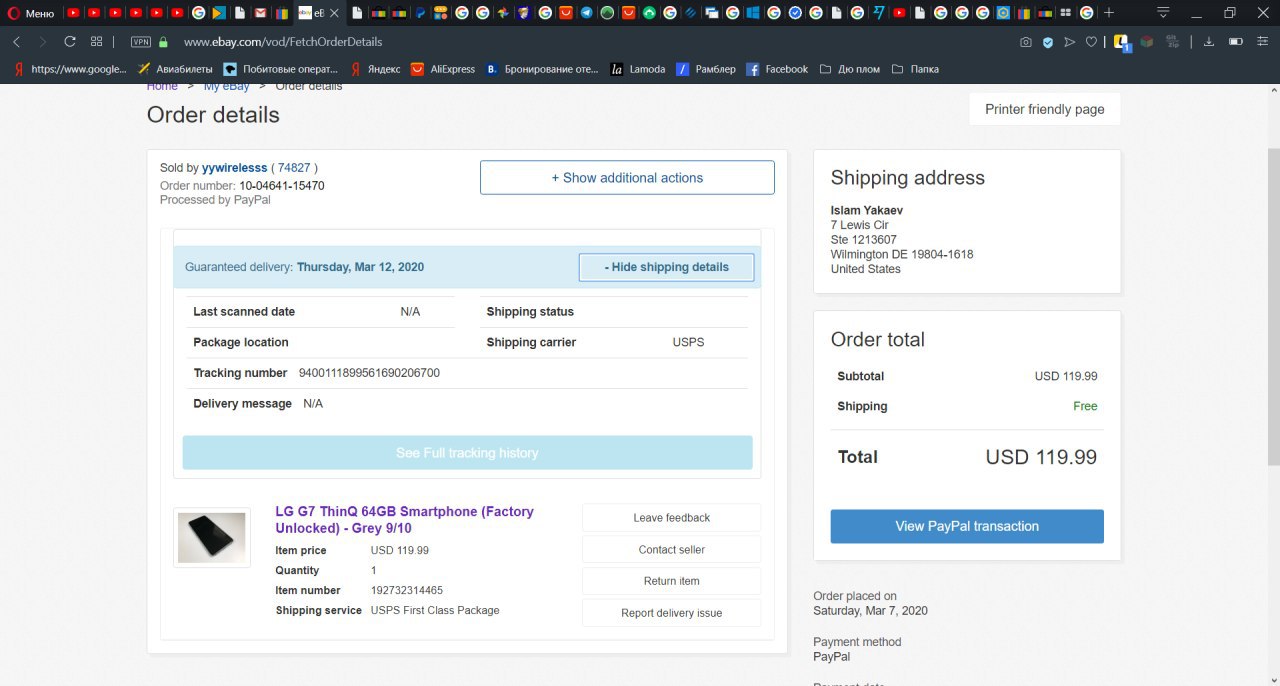Viewport: 1280px width, 686px height.
Task: Click the colored cube extension icon
Action: (1147, 42)
